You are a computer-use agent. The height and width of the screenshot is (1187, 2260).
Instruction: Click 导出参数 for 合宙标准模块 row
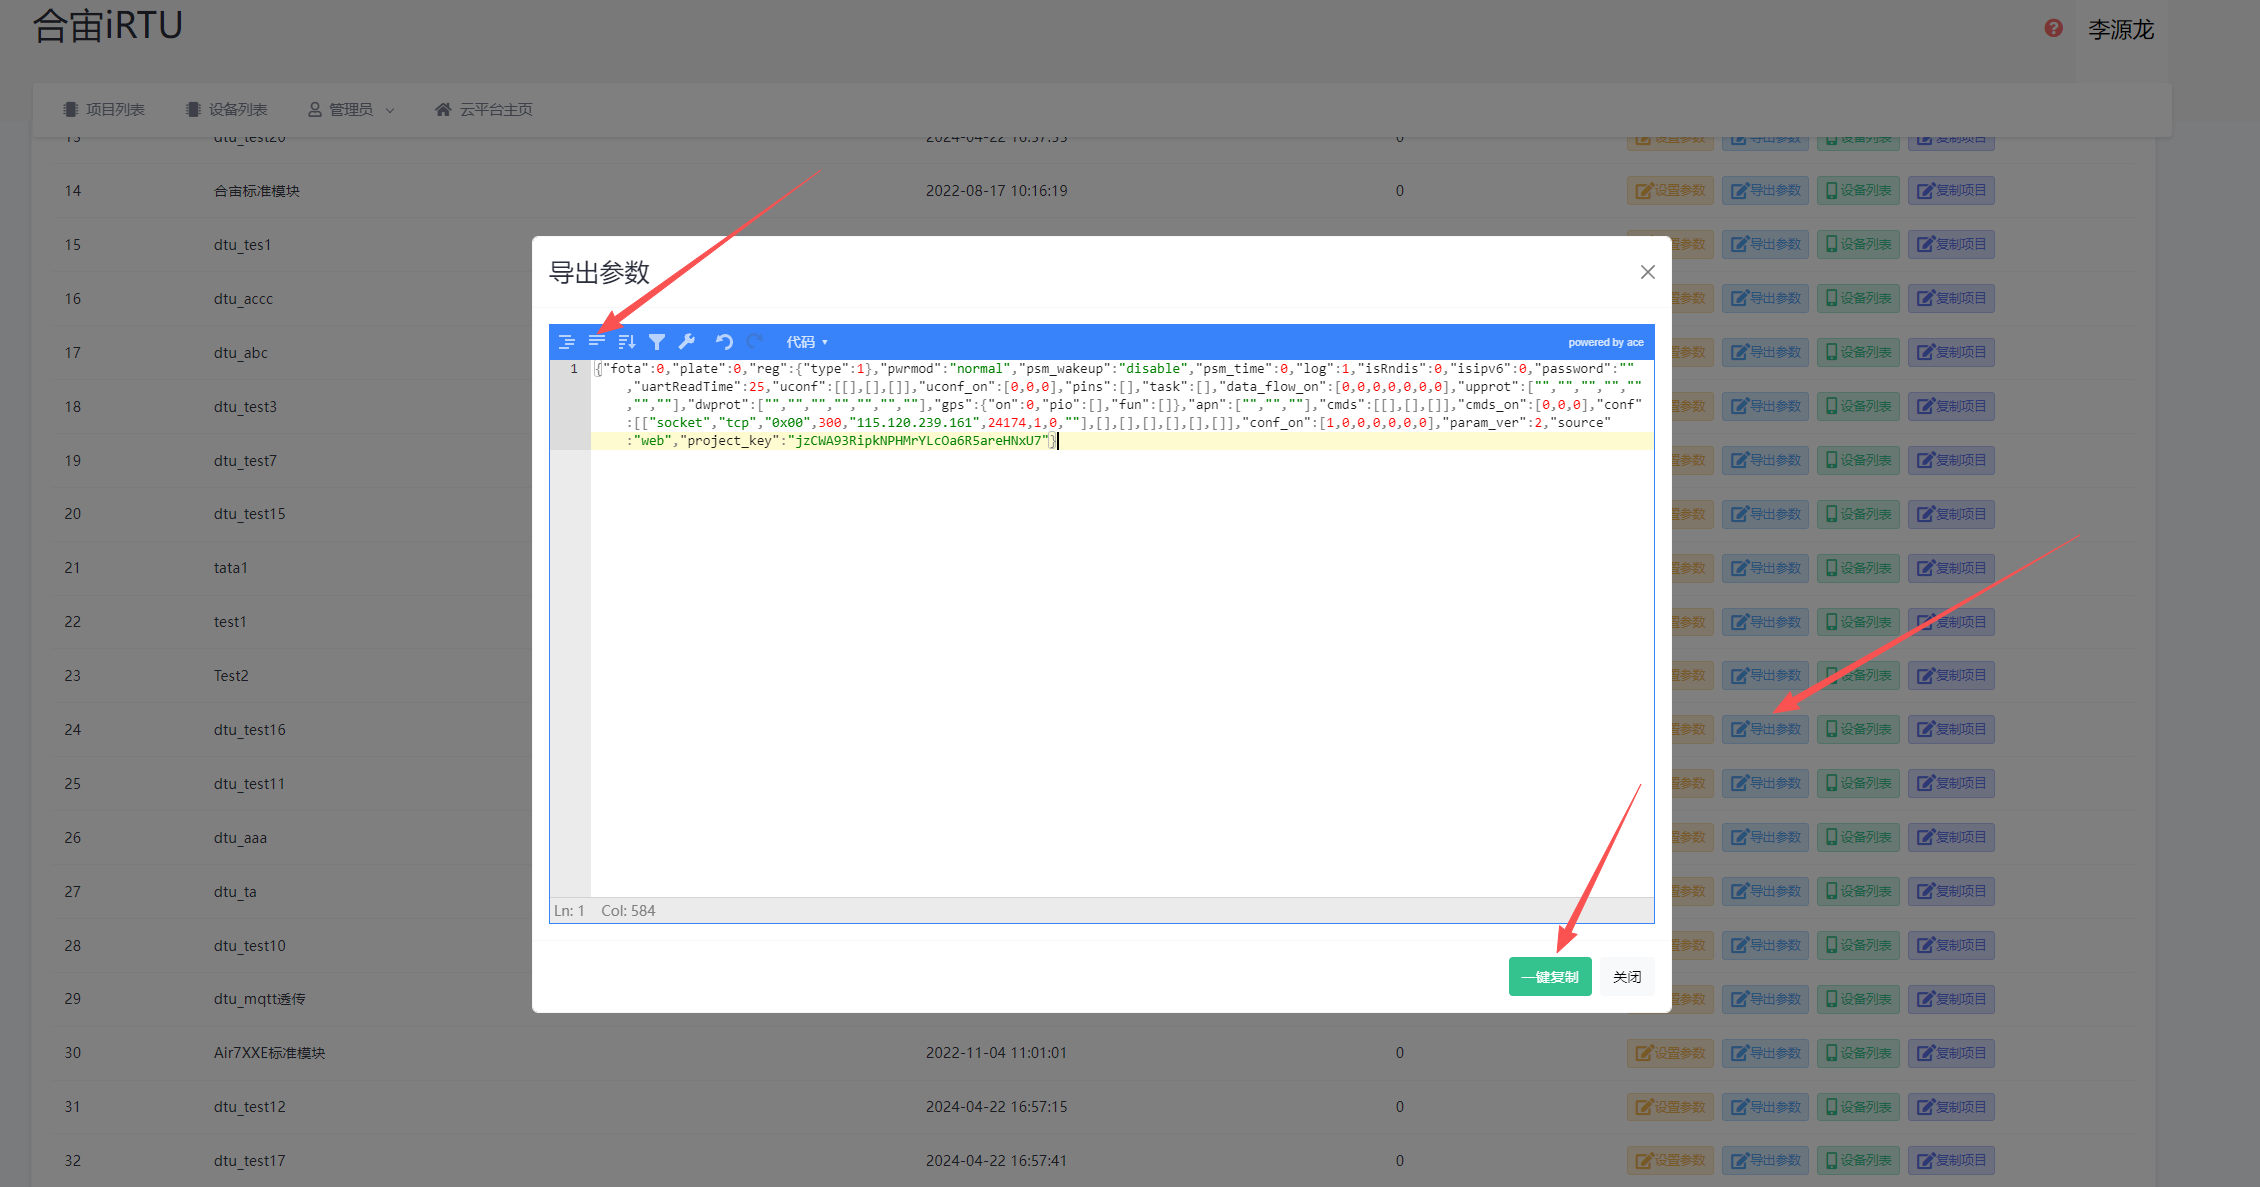coord(1765,191)
